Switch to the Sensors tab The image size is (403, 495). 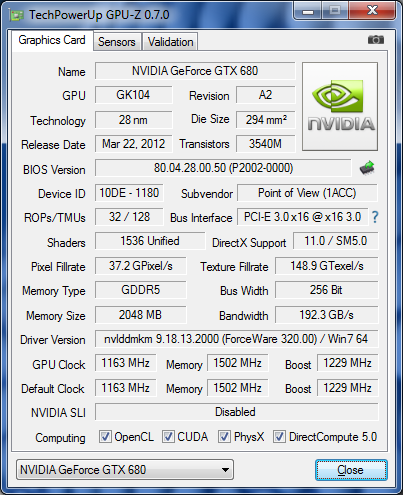pyautogui.click(x=117, y=42)
